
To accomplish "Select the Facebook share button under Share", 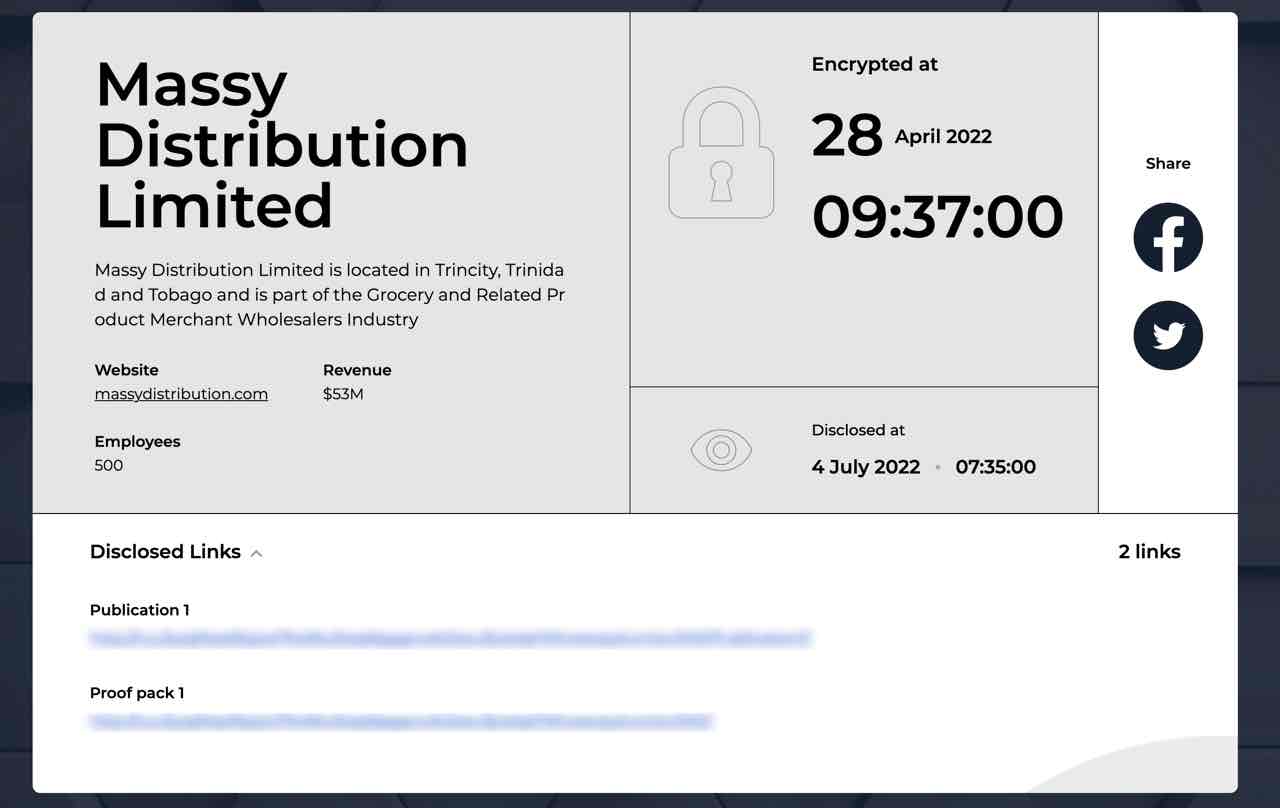I will pyautogui.click(x=1168, y=237).
